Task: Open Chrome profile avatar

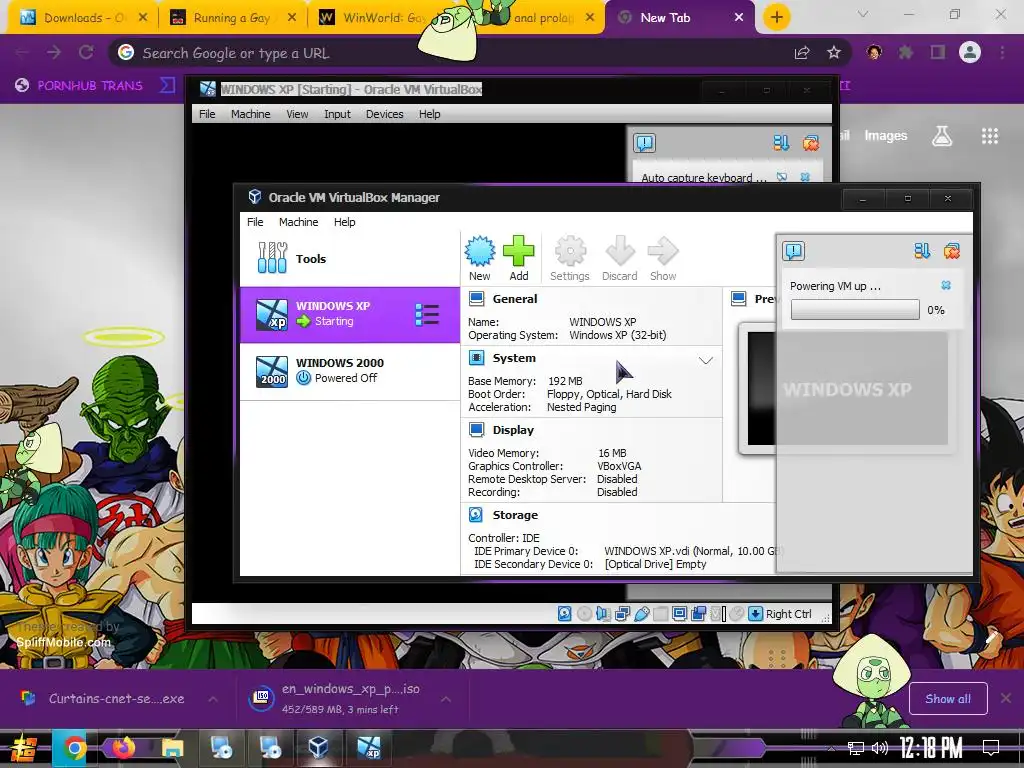Action: coord(970,52)
